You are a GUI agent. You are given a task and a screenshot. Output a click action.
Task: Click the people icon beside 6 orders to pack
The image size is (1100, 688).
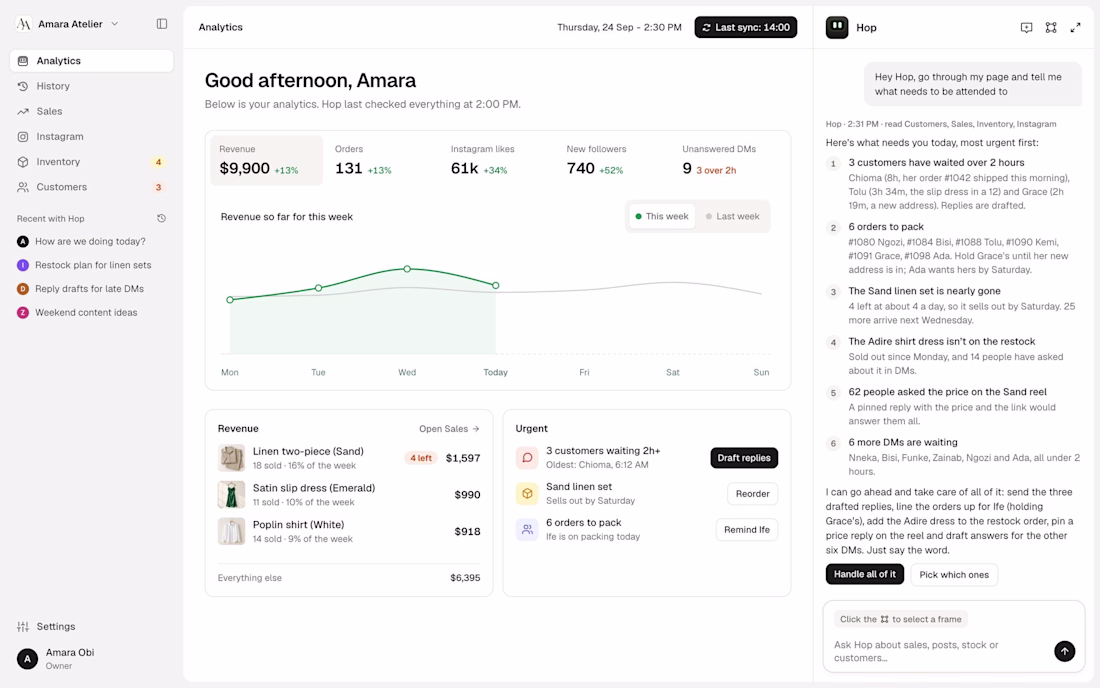tap(527, 530)
